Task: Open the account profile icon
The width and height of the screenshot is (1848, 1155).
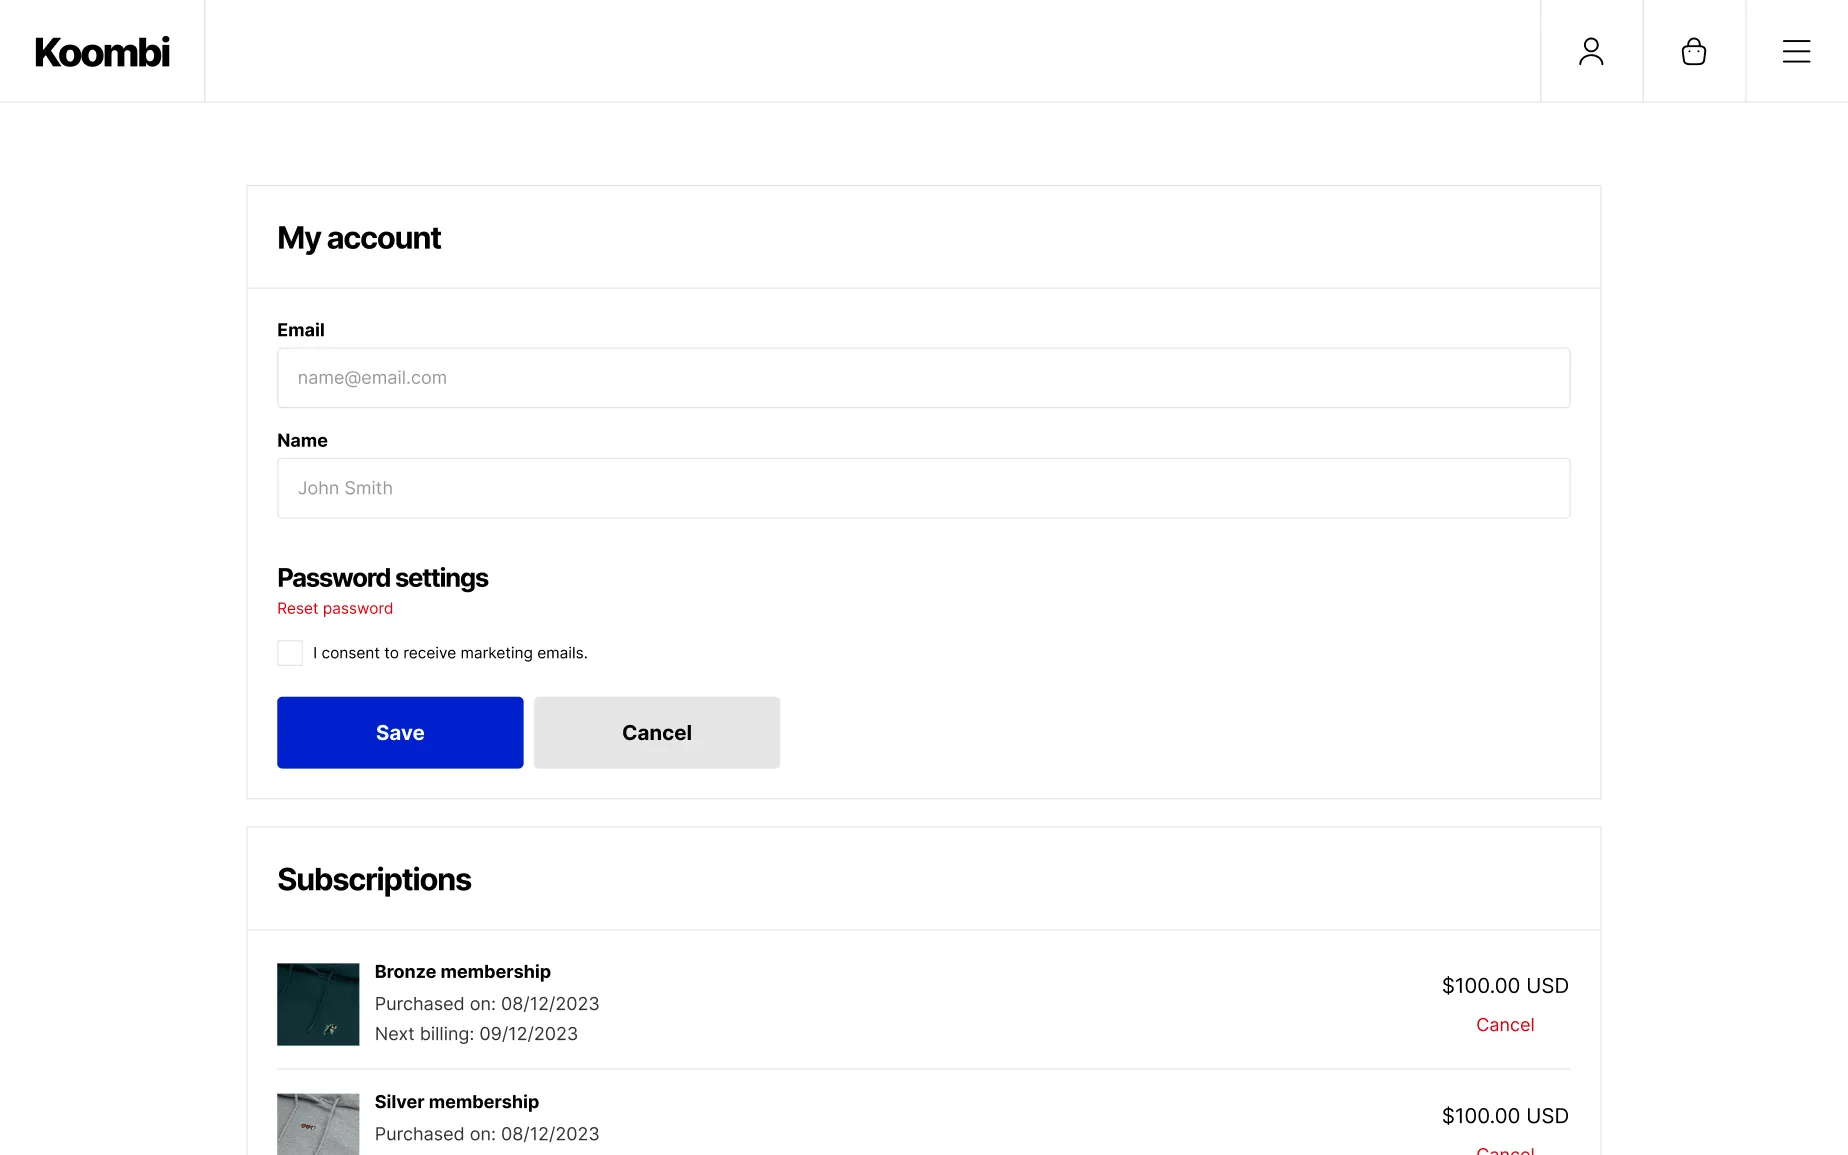Action: click(1591, 50)
